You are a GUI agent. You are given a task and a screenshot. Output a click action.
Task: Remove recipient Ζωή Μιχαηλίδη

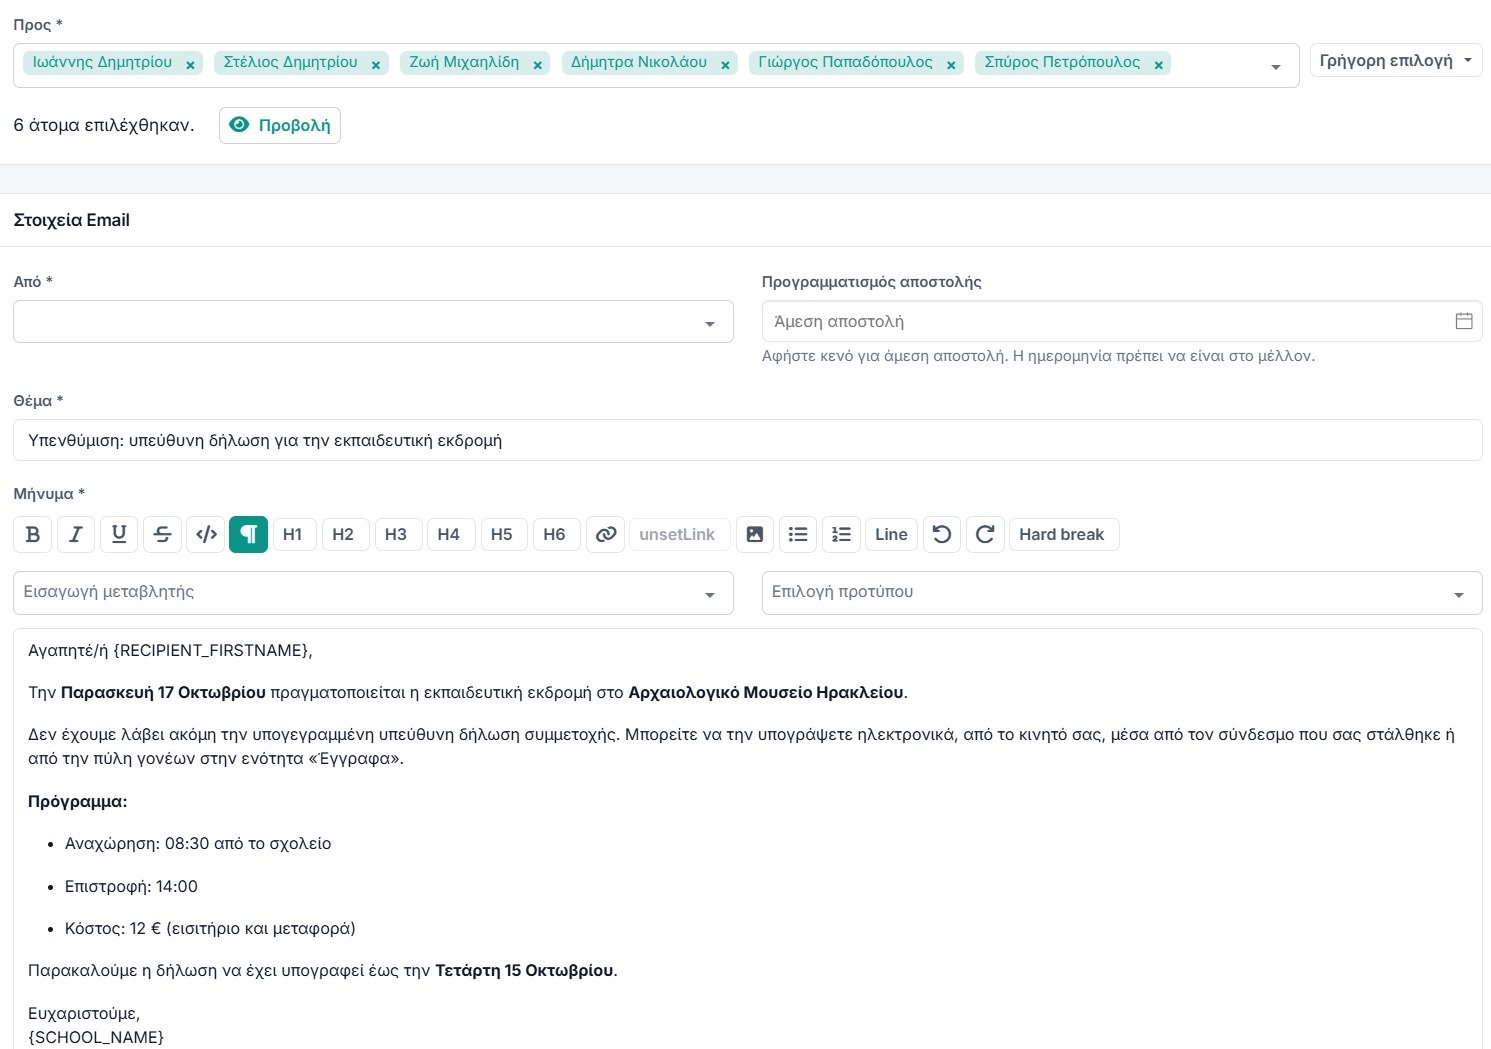point(537,65)
